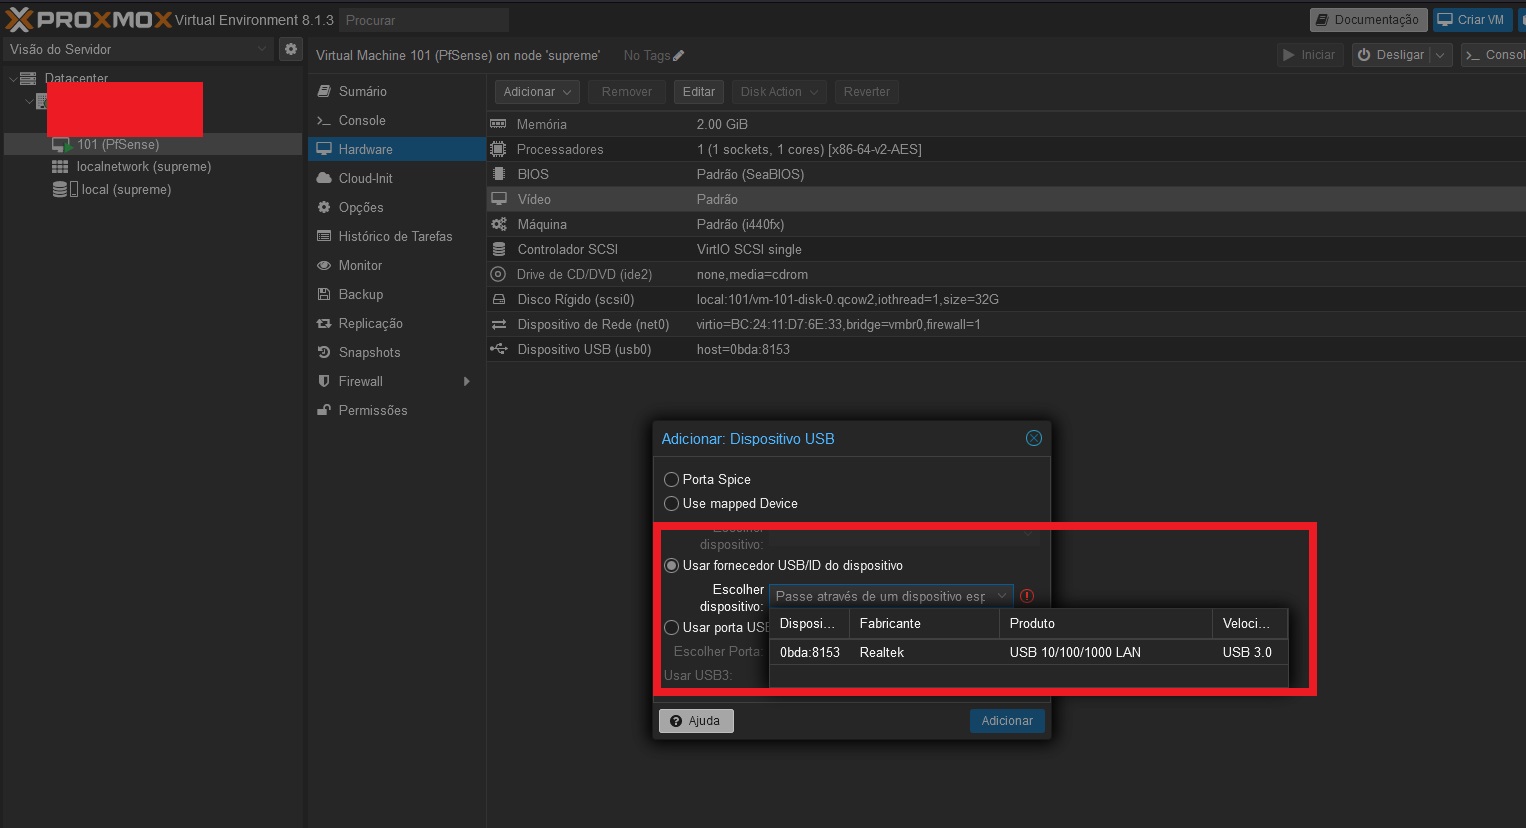Click the Memória RAM icon
The height and width of the screenshot is (828, 1526).
pyautogui.click(x=498, y=124)
